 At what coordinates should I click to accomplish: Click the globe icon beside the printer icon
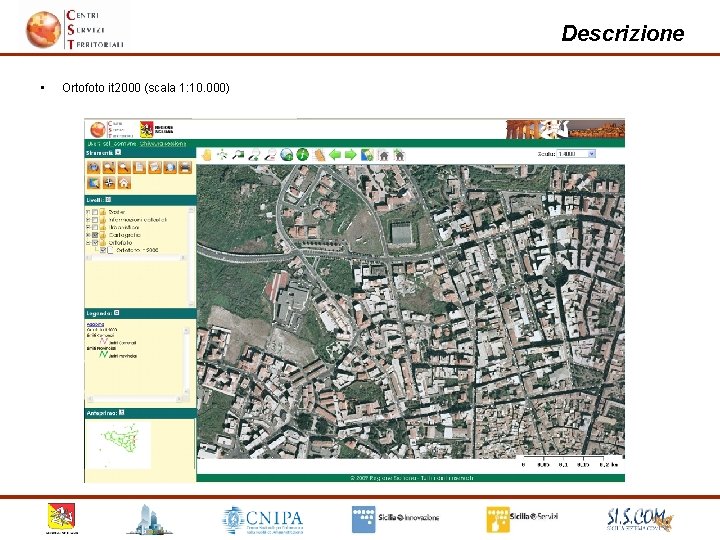tap(170, 168)
